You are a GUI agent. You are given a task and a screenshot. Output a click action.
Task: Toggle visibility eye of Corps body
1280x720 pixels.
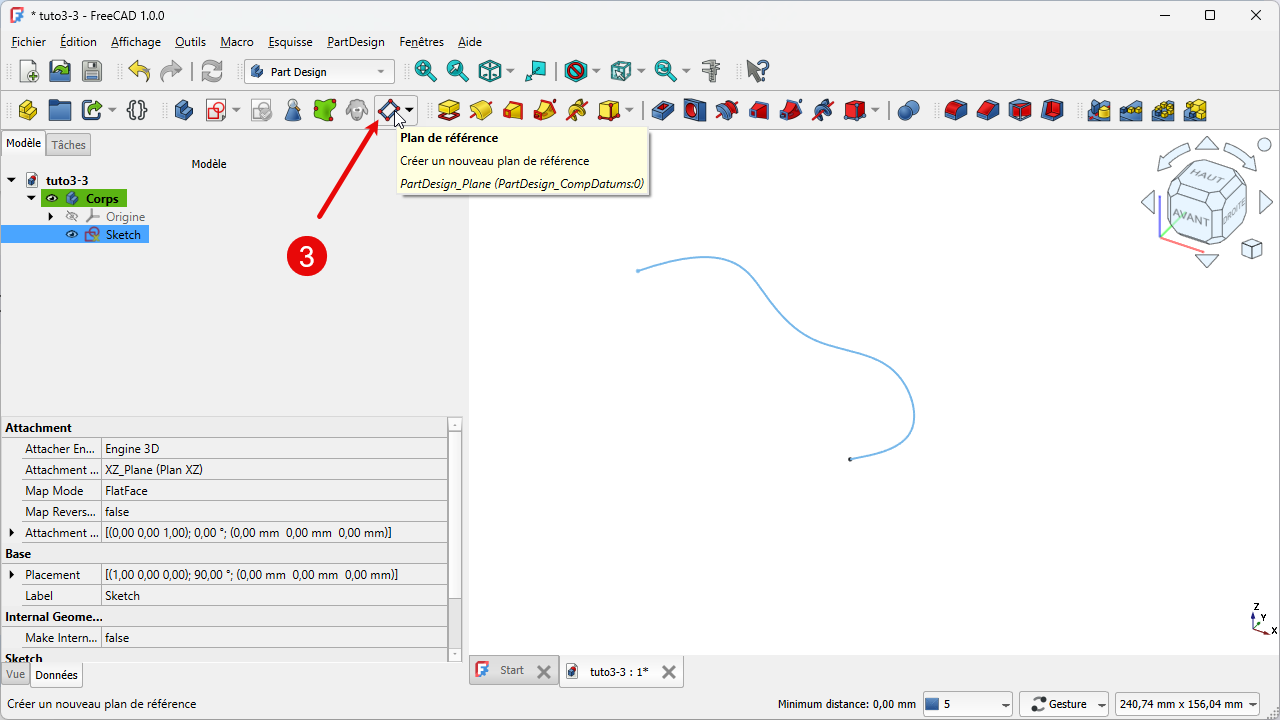click(52, 199)
